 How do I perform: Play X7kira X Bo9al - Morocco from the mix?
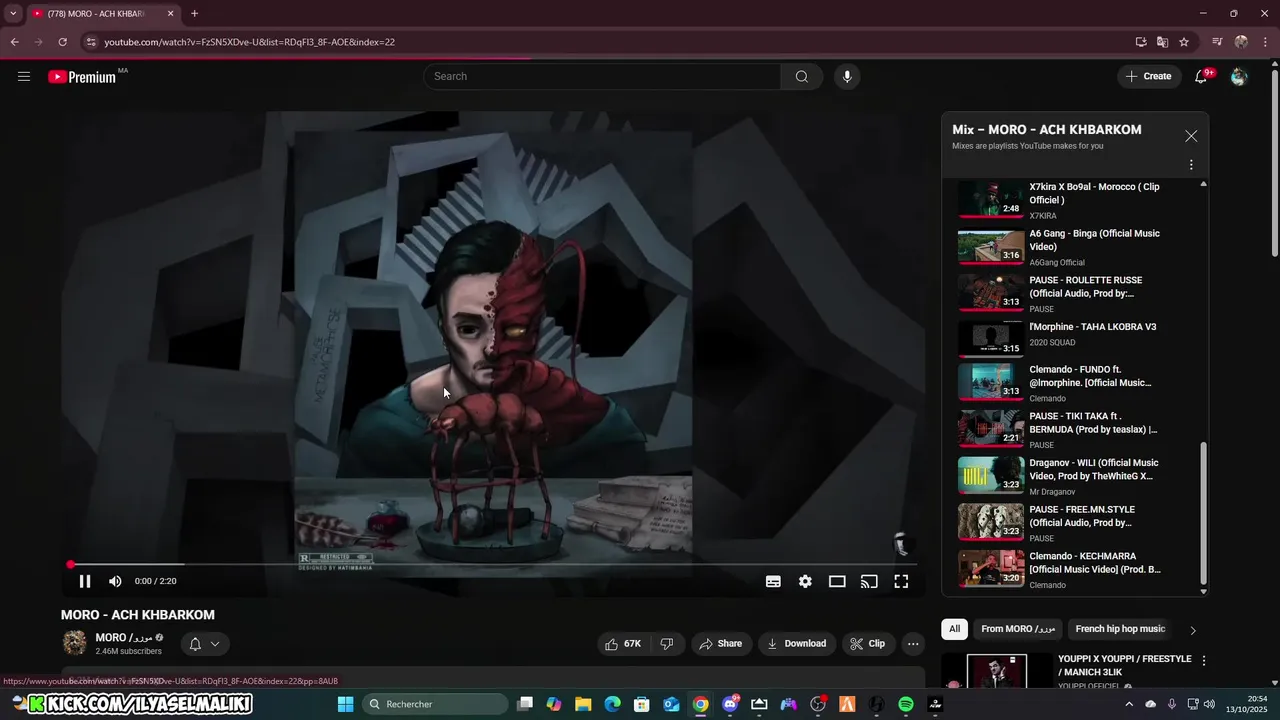[x=1073, y=200]
